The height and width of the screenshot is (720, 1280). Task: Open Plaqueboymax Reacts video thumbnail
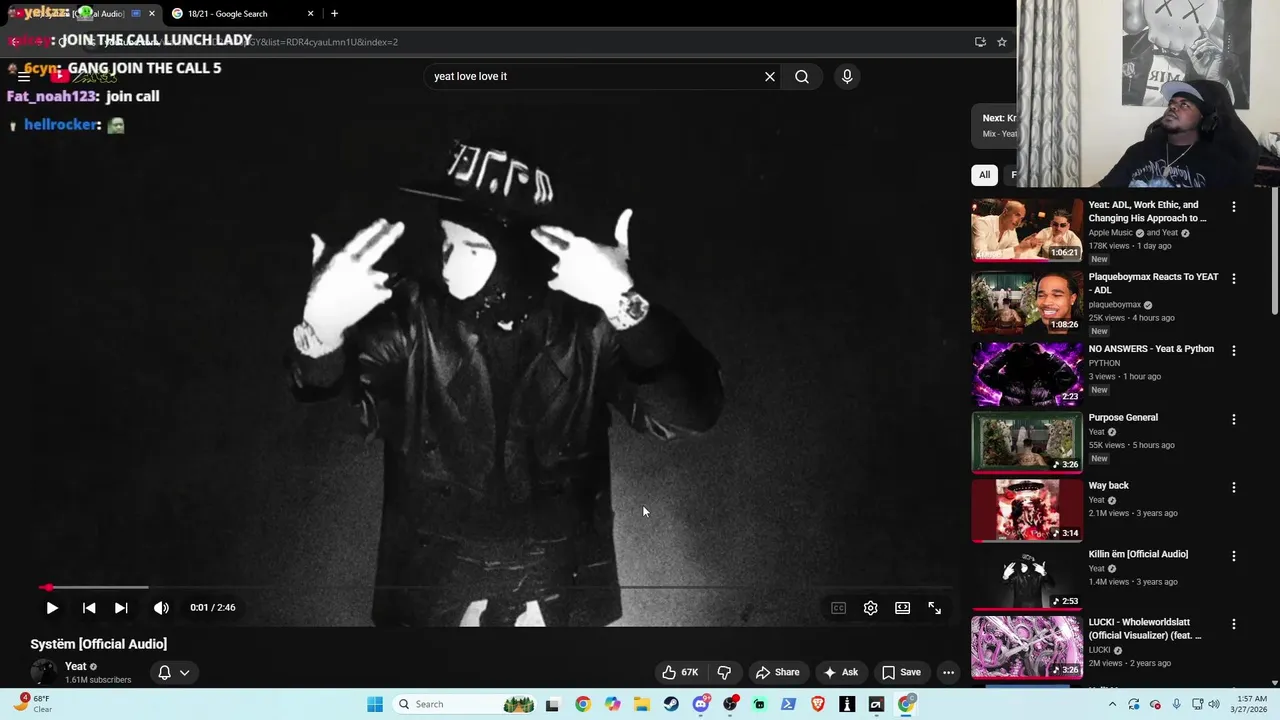pyautogui.click(x=1027, y=301)
